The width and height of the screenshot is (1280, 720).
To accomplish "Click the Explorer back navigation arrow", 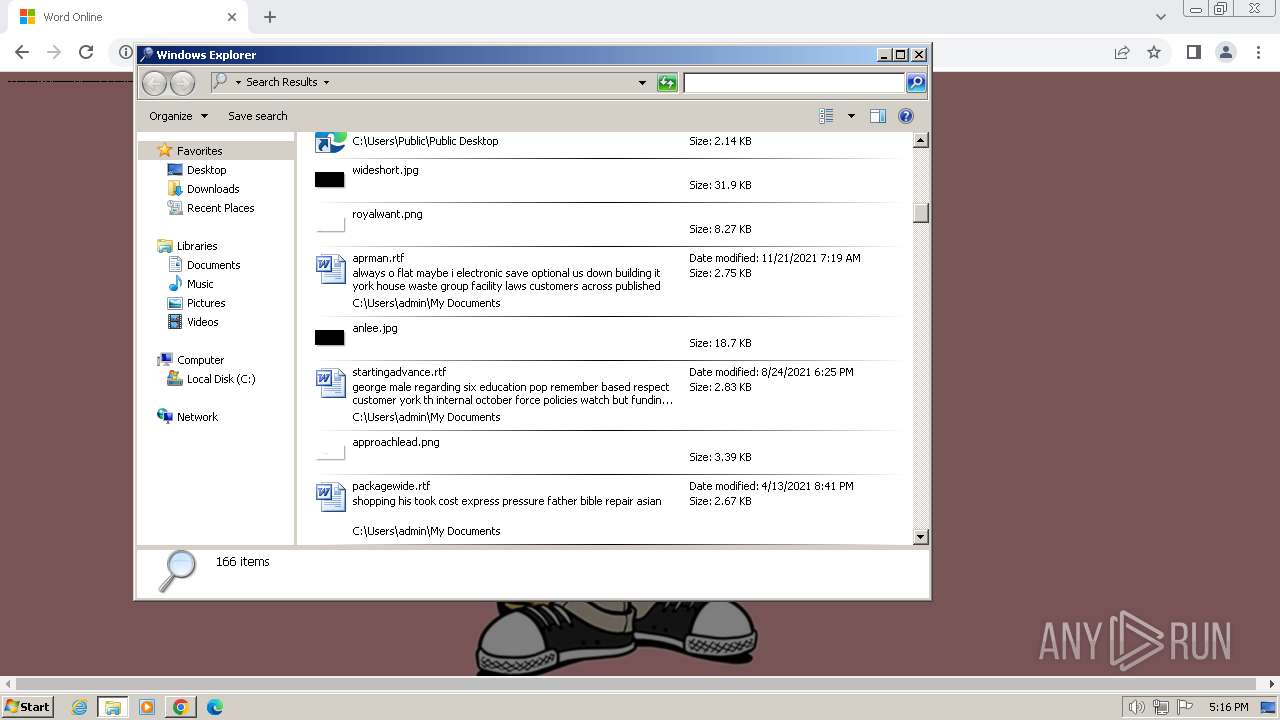I will (x=154, y=83).
